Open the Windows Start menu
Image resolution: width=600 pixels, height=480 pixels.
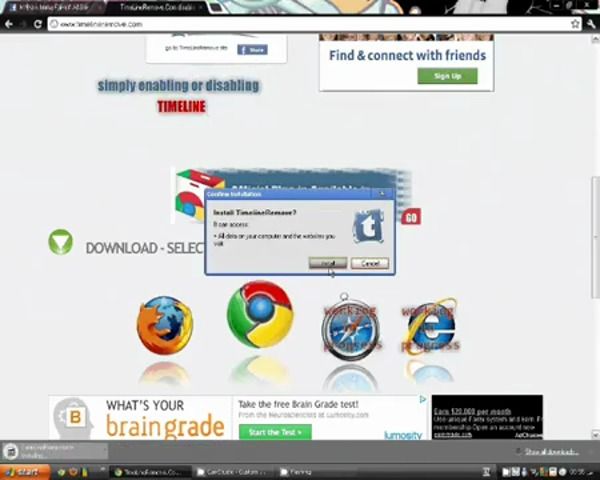tap(25, 472)
